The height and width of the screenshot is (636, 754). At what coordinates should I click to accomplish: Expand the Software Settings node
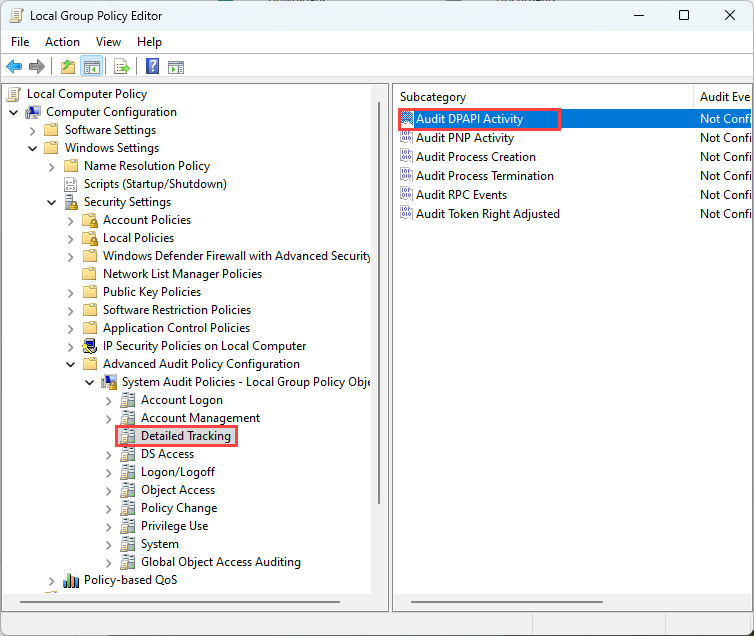(33, 130)
